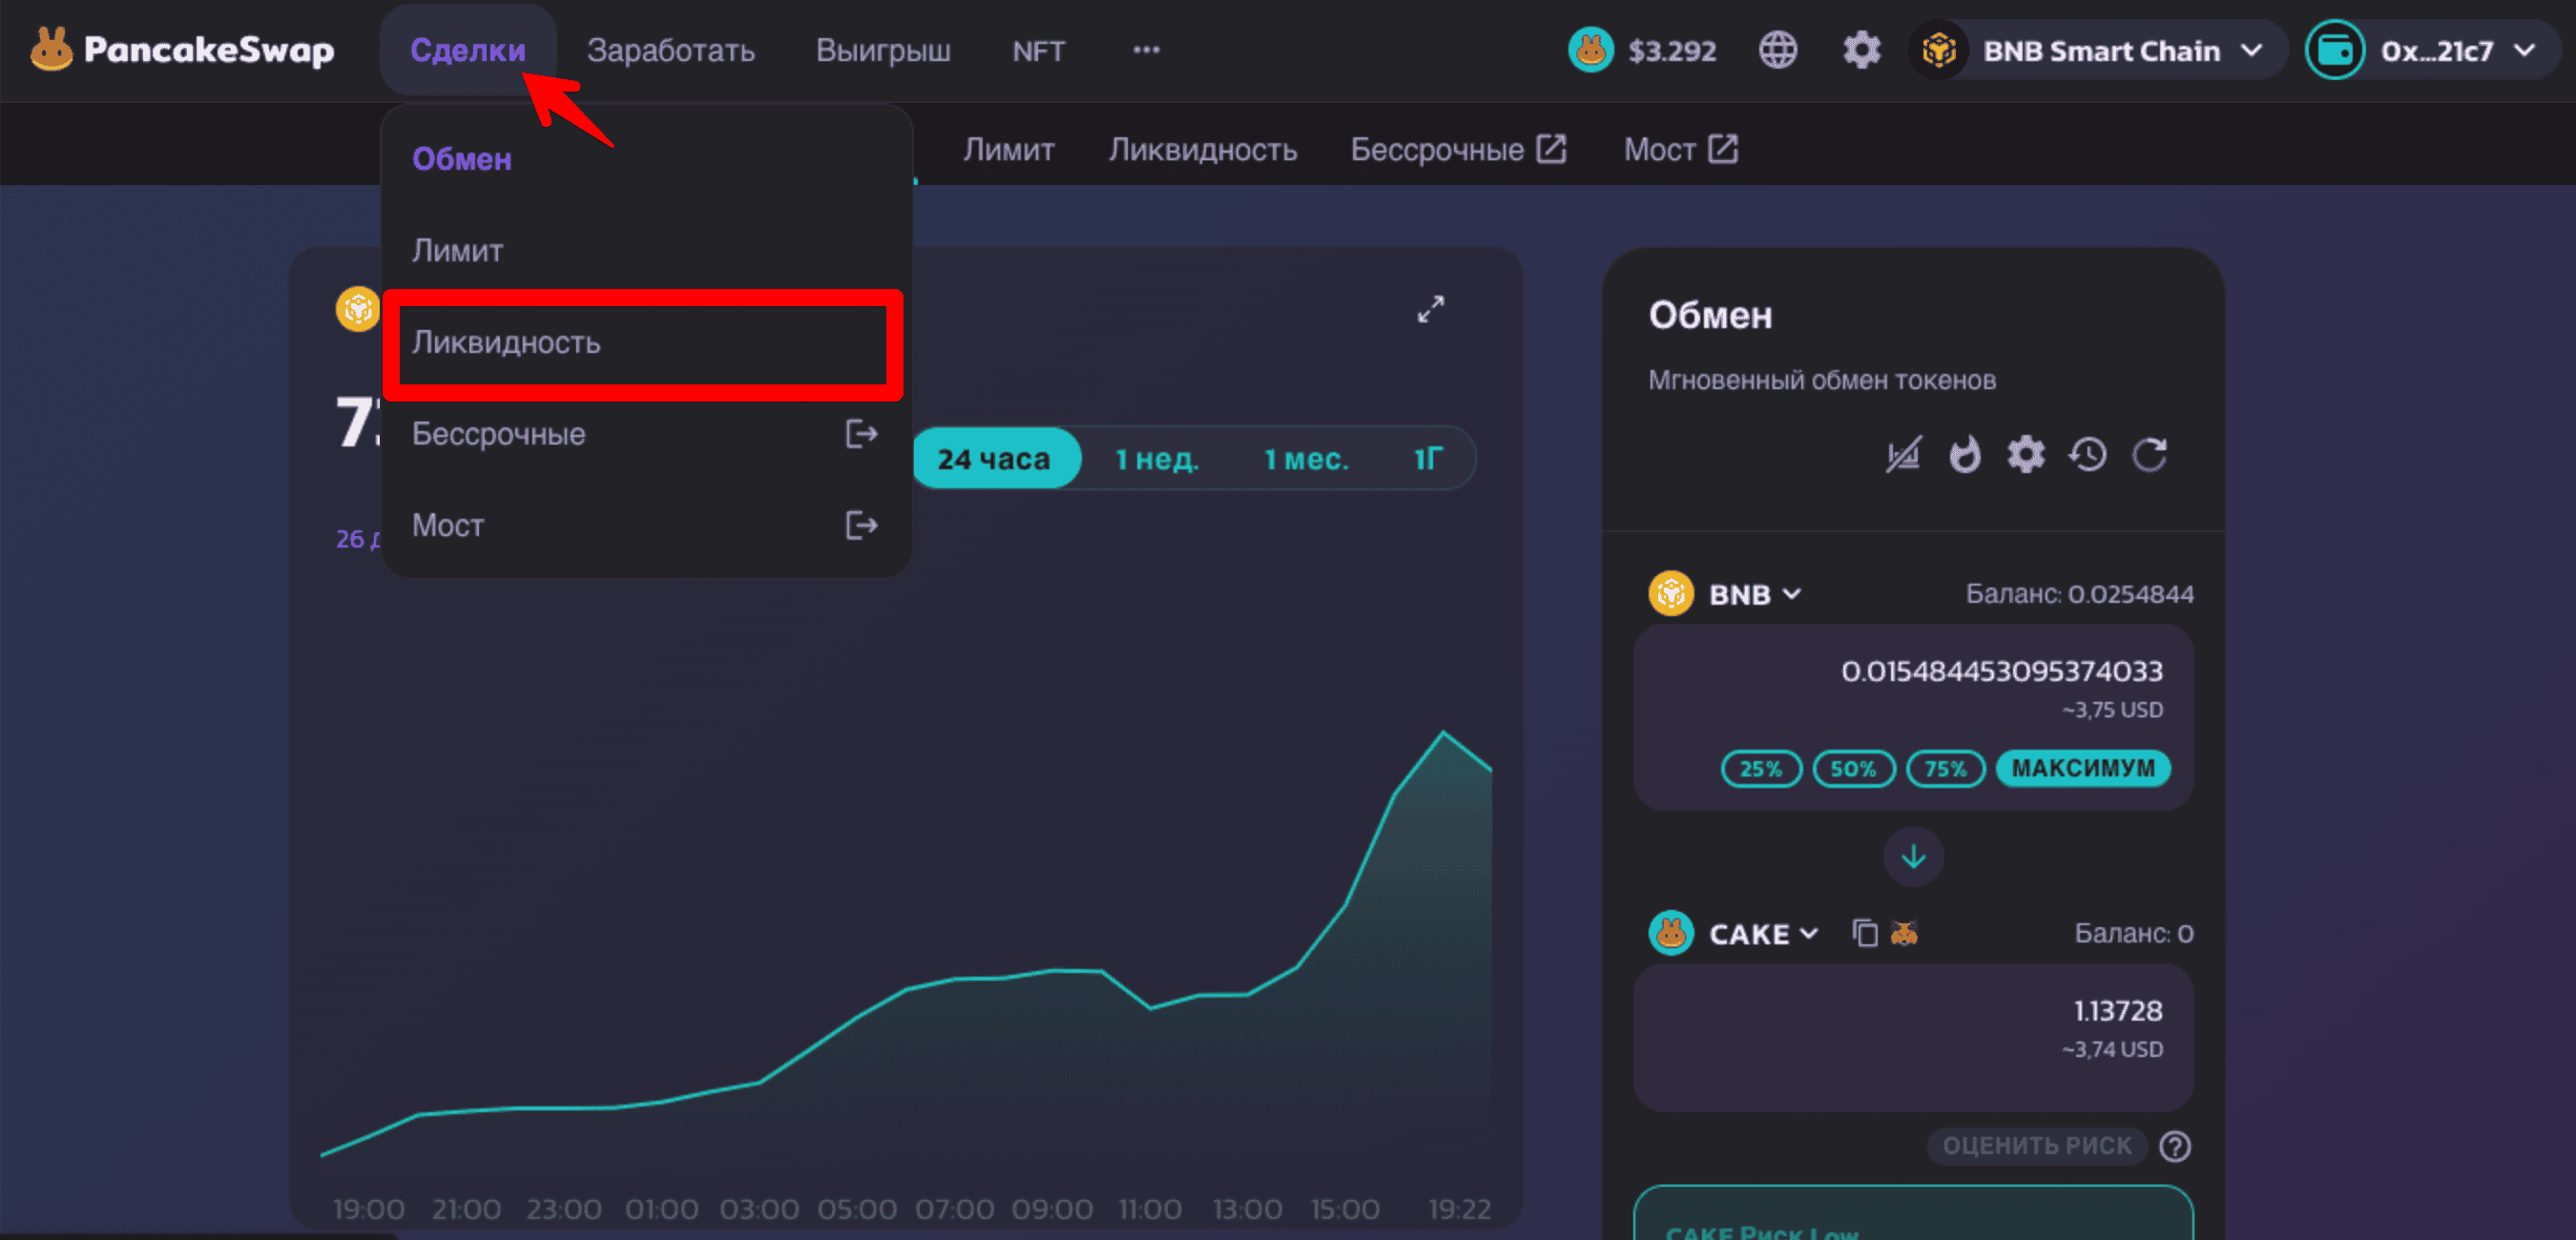The height and width of the screenshot is (1240, 2576).
Task: Choose Обмен in the dropdown
Action: point(646,159)
